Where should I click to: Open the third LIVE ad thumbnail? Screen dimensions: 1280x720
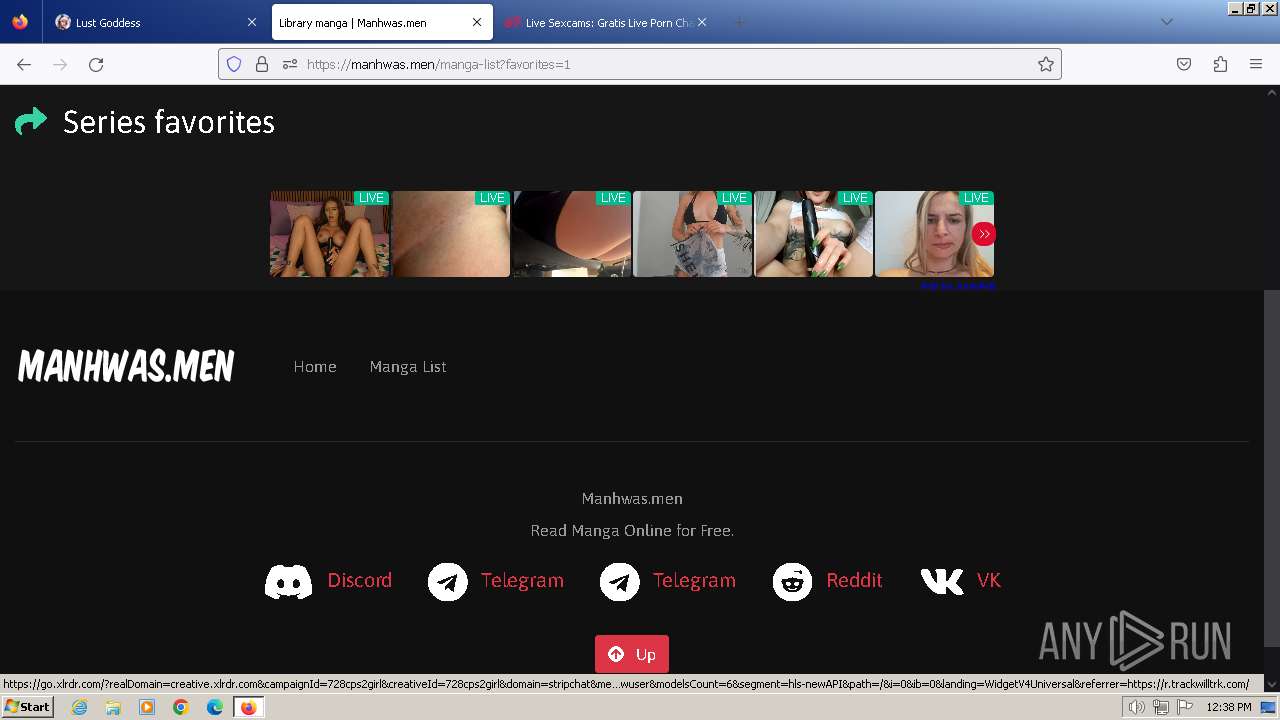pos(572,234)
